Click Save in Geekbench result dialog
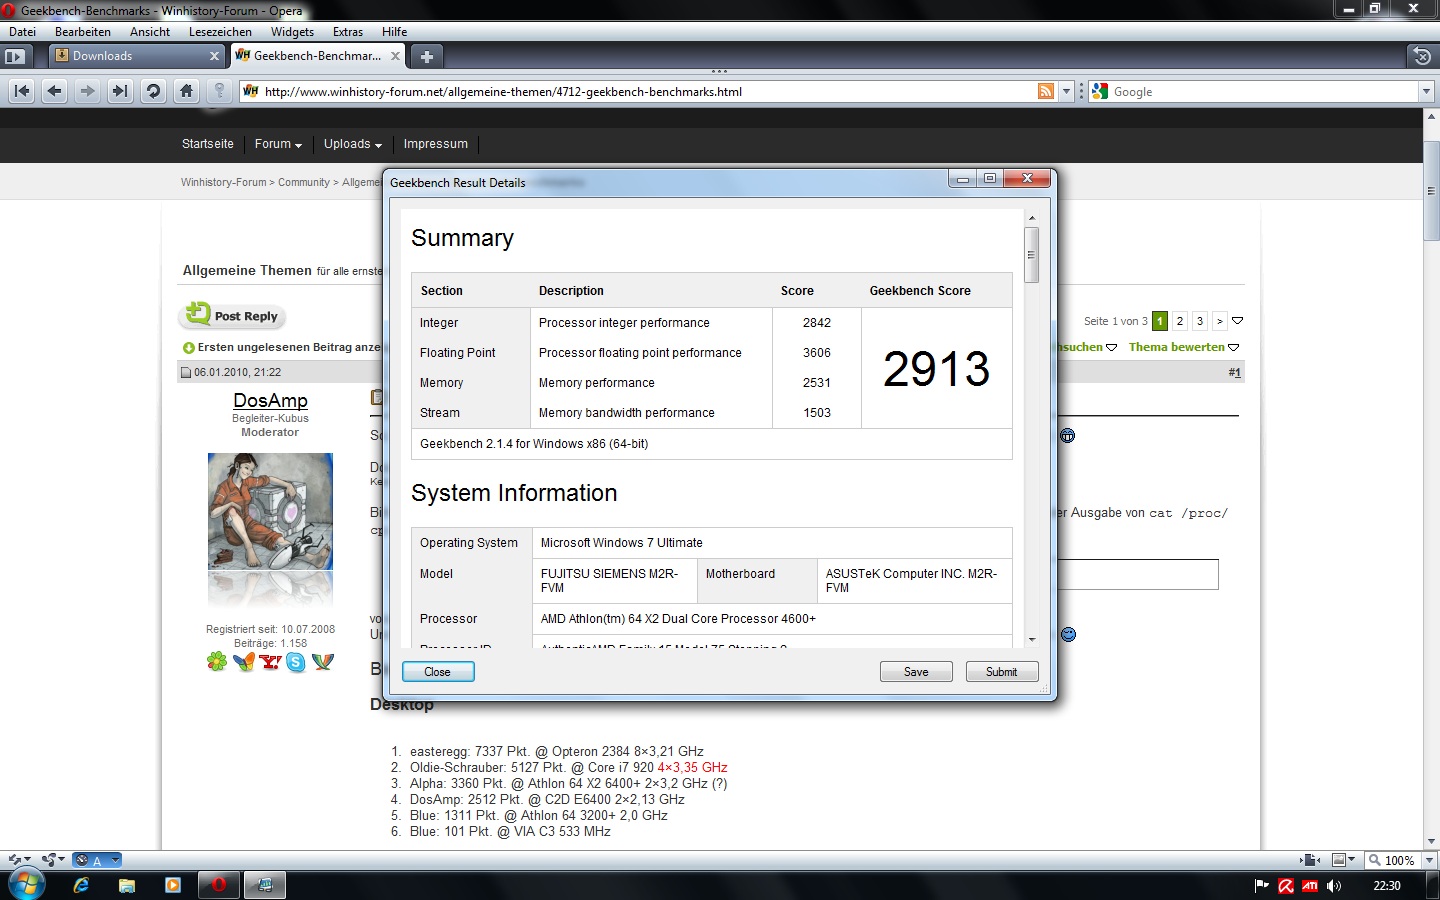The height and width of the screenshot is (900, 1440). pyautogui.click(x=916, y=672)
